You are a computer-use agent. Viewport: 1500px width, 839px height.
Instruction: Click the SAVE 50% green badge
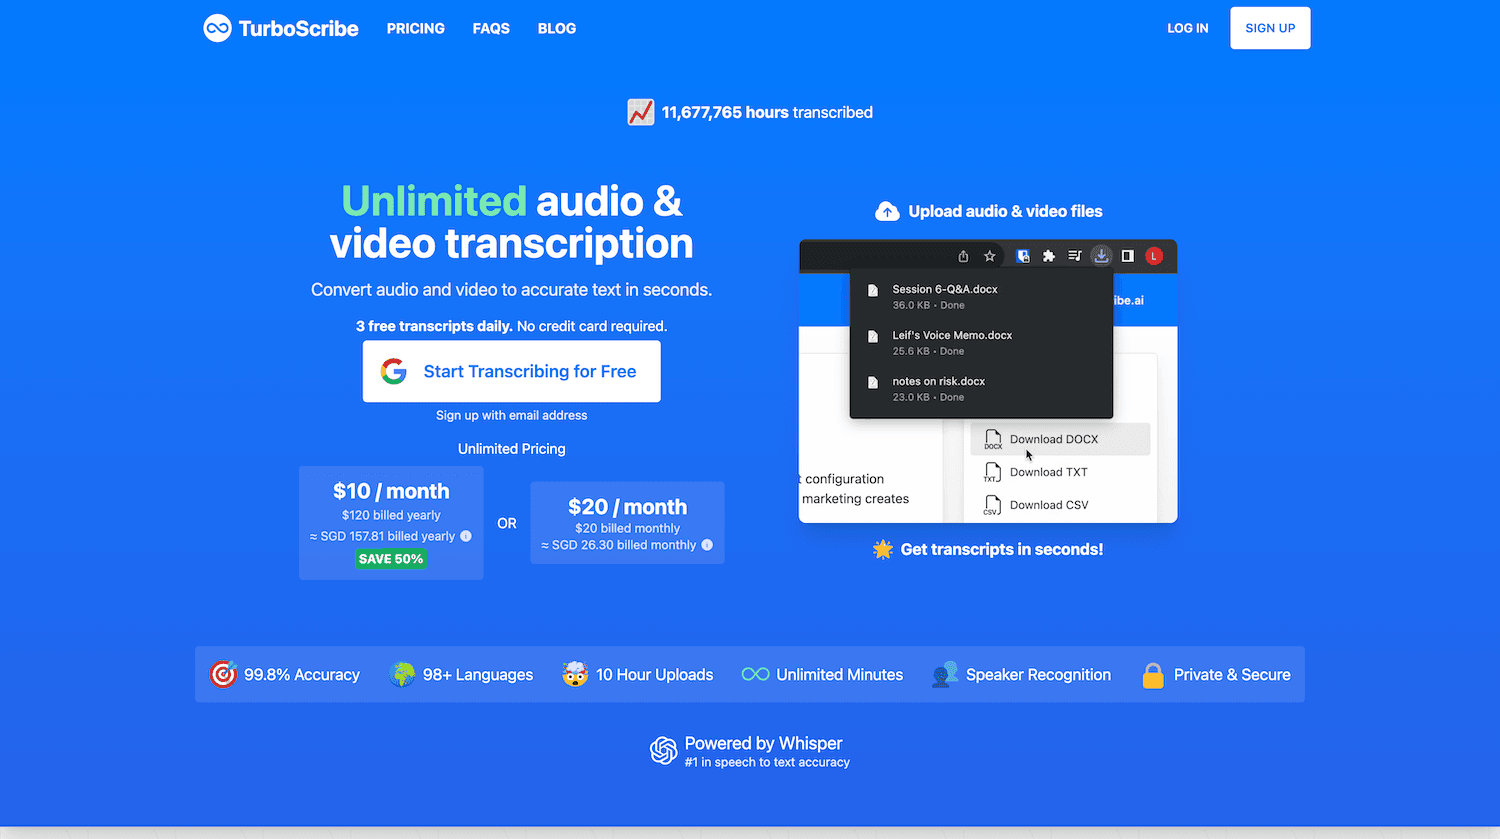(x=391, y=559)
